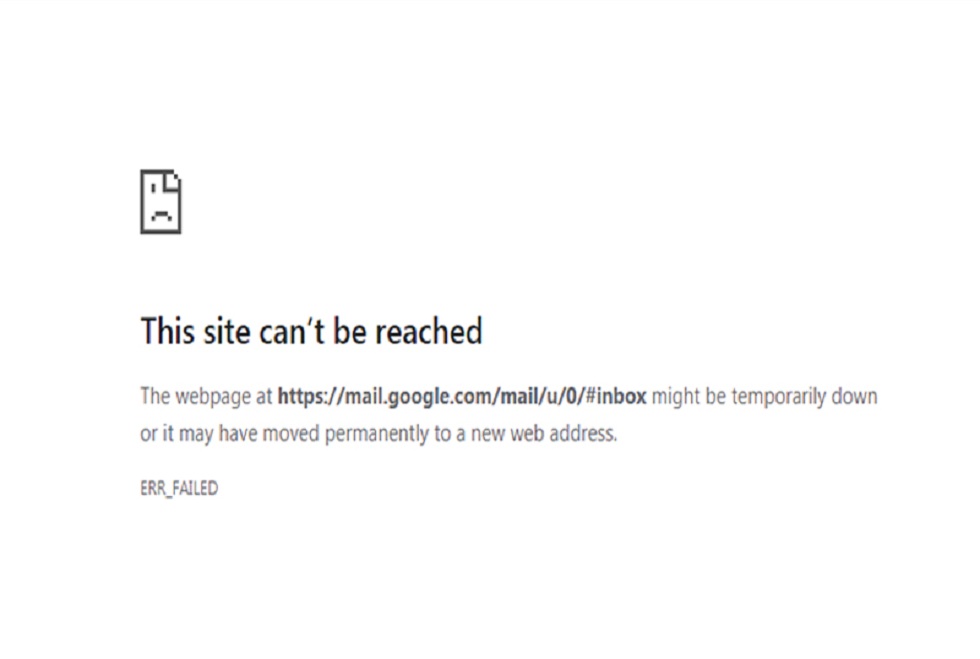
Task: Click the 'https://' prefix of the URL
Action: point(311,396)
